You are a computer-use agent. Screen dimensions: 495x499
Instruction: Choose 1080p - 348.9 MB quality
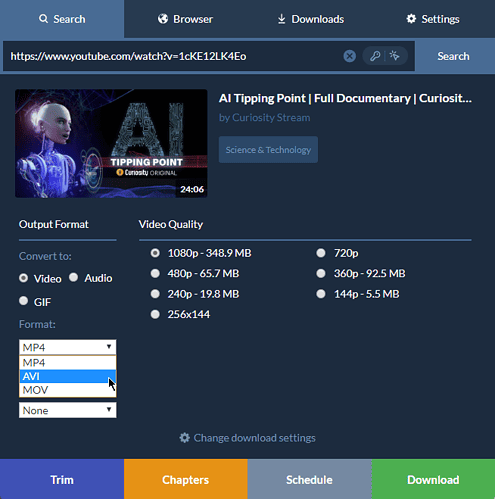155,253
